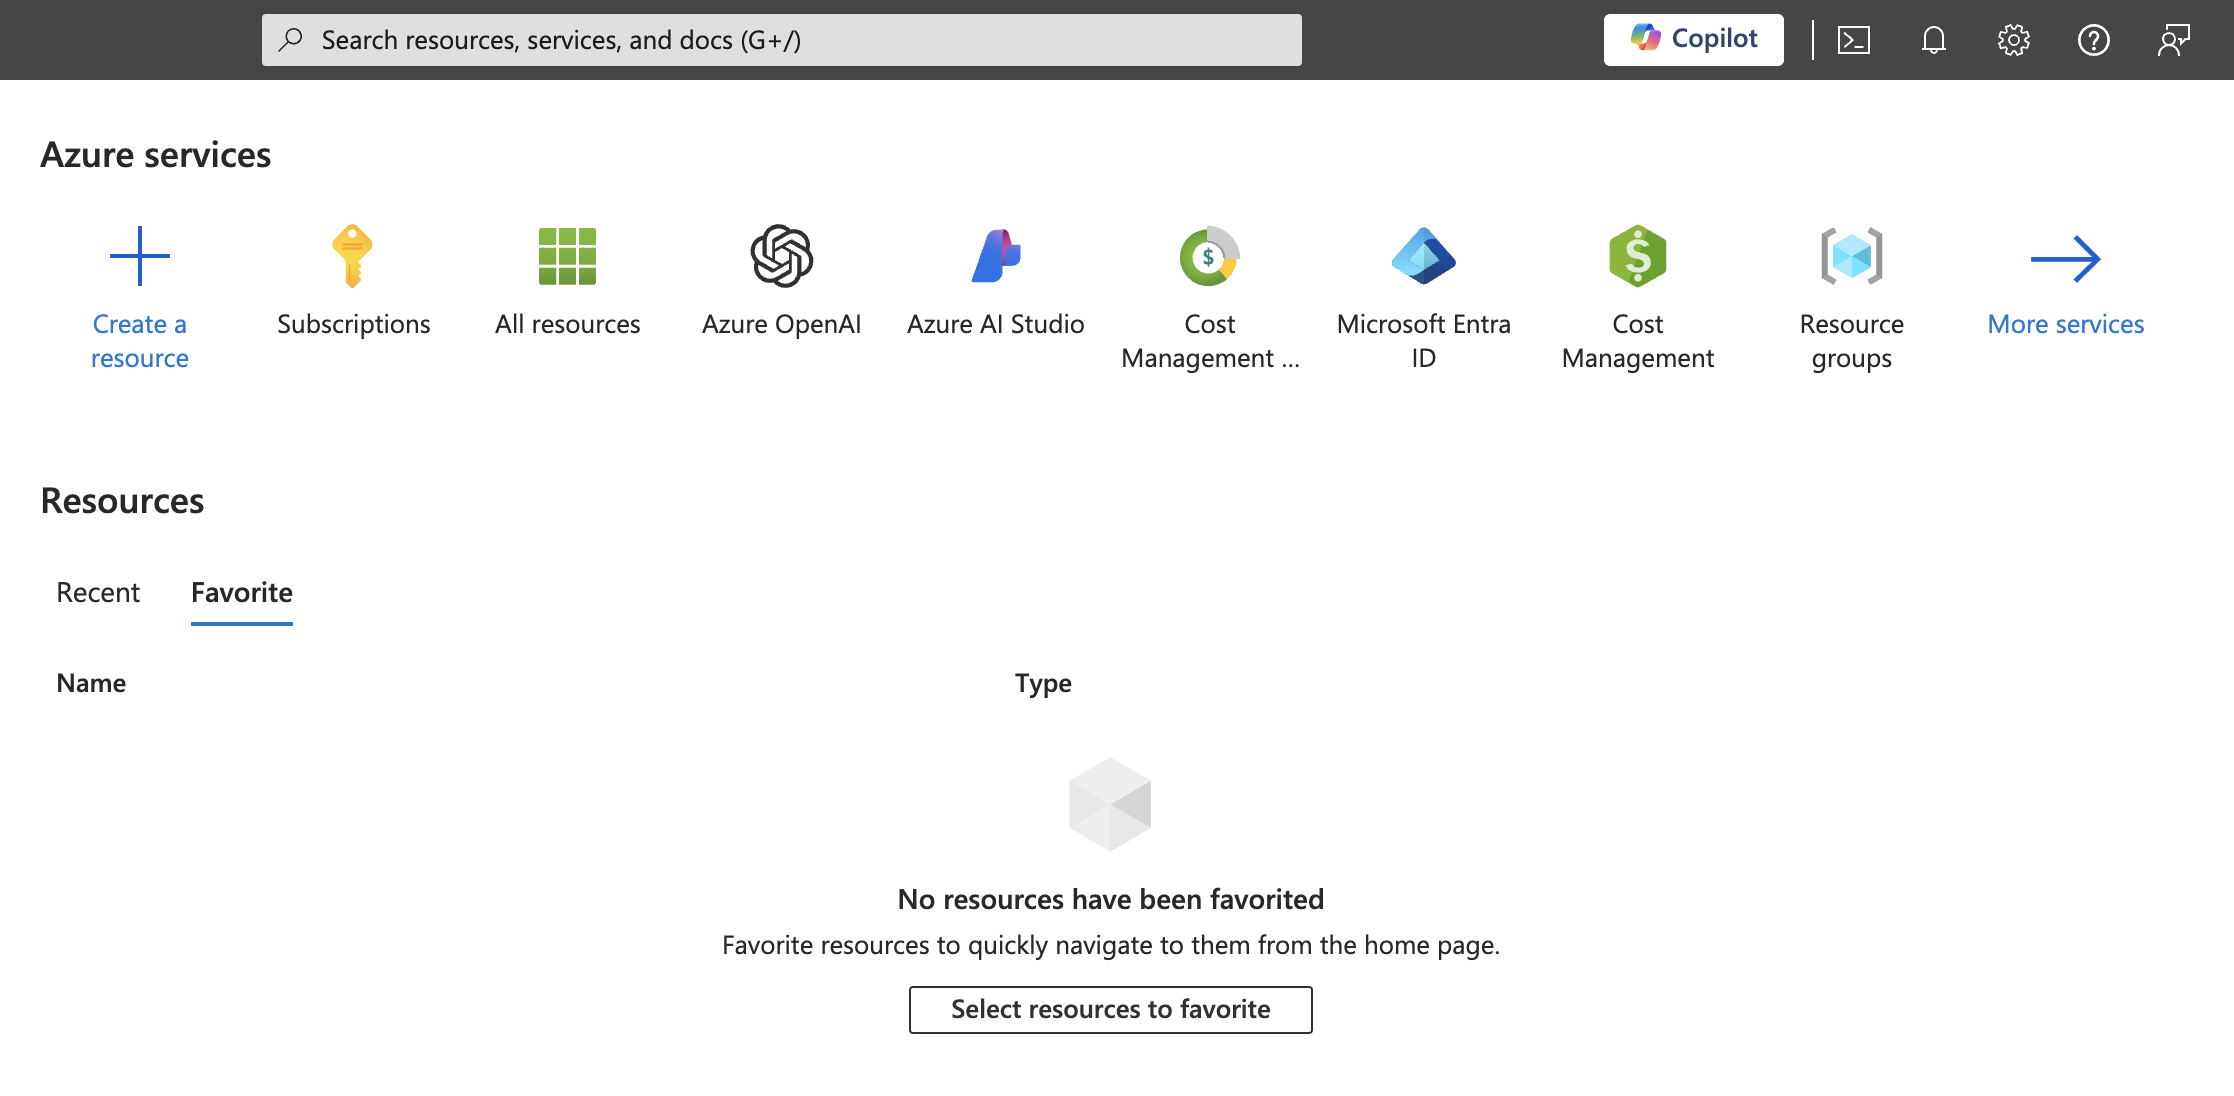The height and width of the screenshot is (1096, 2234).
Task: Switch to the Recent tab
Action: (97, 591)
